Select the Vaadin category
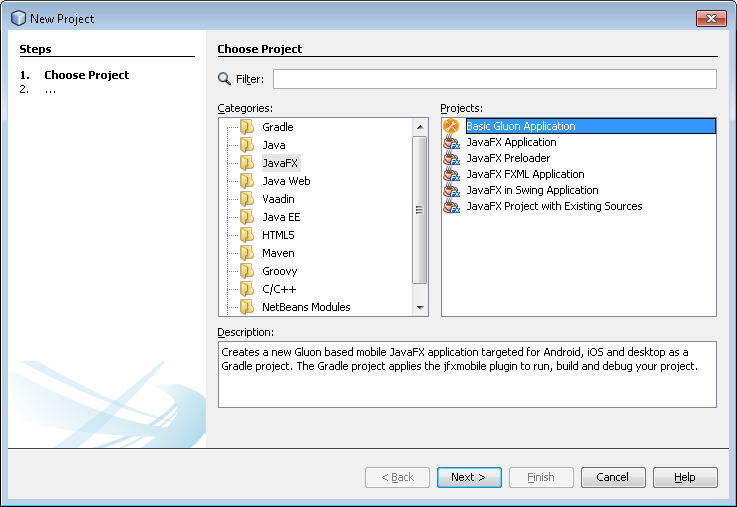The image size is (737, 507). pyautogui.click(x=278, y=199)
